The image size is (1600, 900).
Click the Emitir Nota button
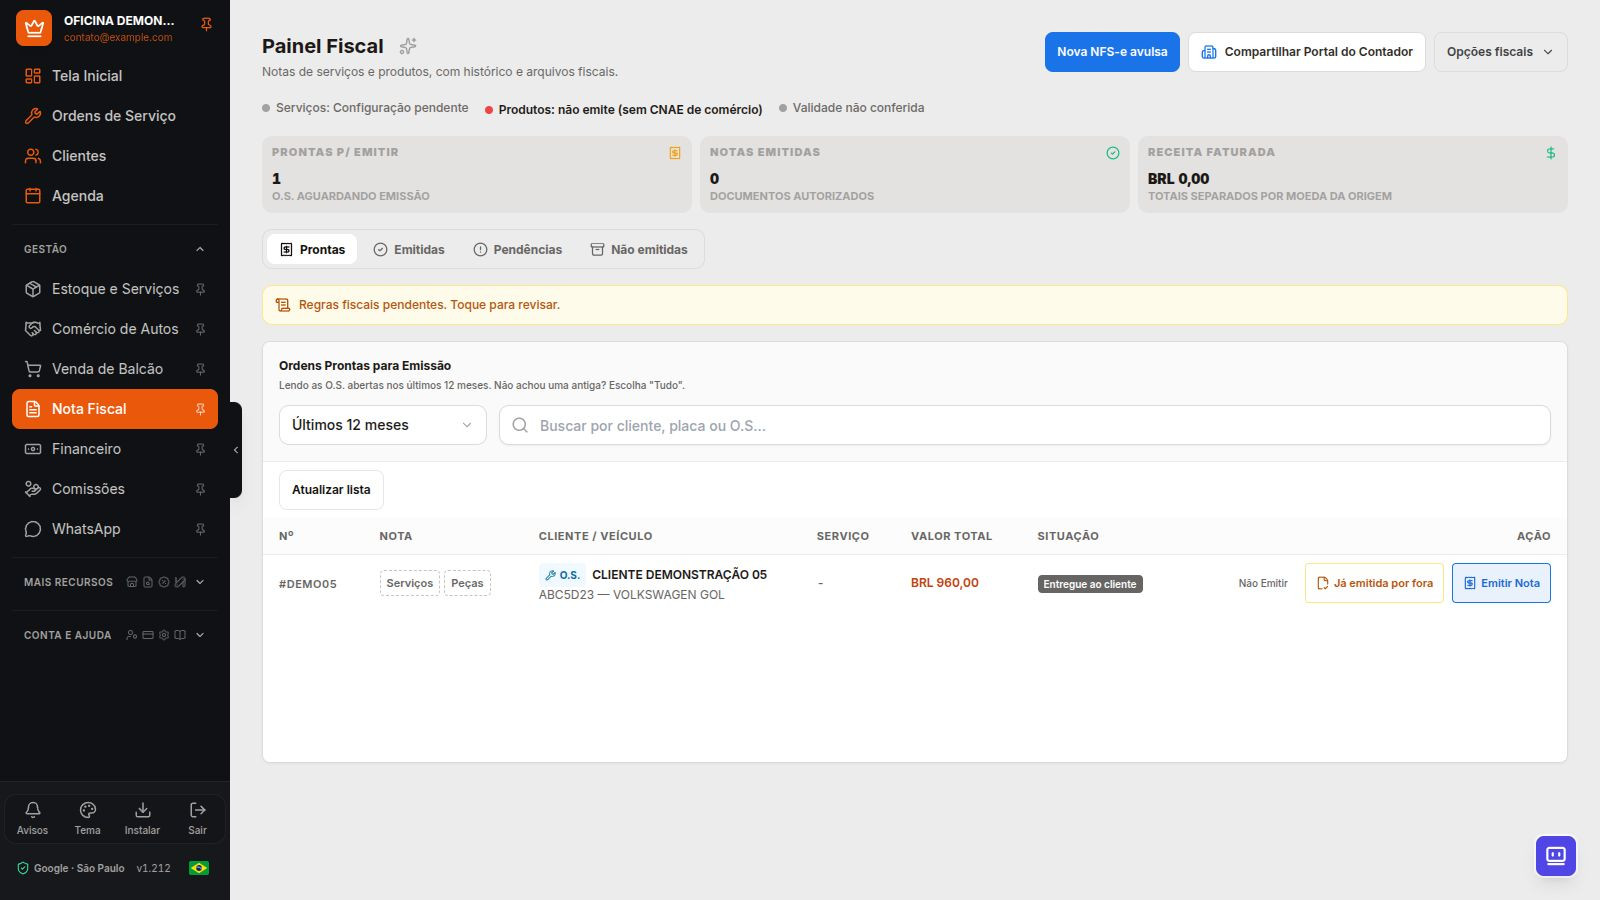(1501, 583)
